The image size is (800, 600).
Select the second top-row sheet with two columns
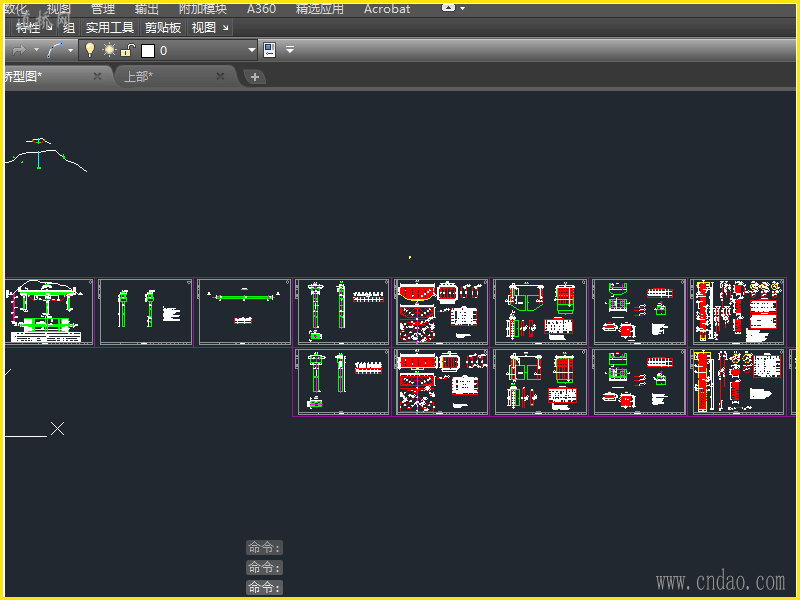(x=146, y=312)
